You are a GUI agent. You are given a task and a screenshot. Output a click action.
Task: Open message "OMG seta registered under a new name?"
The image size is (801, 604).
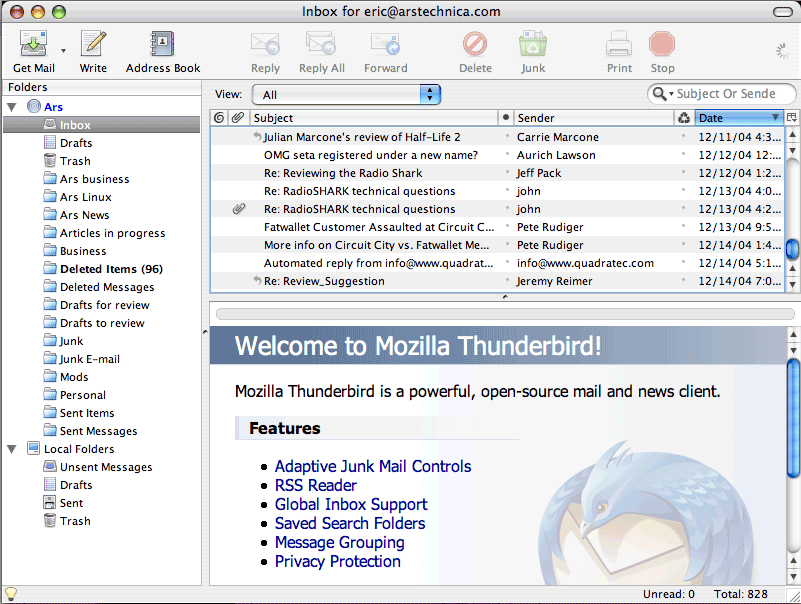point(371,155)
